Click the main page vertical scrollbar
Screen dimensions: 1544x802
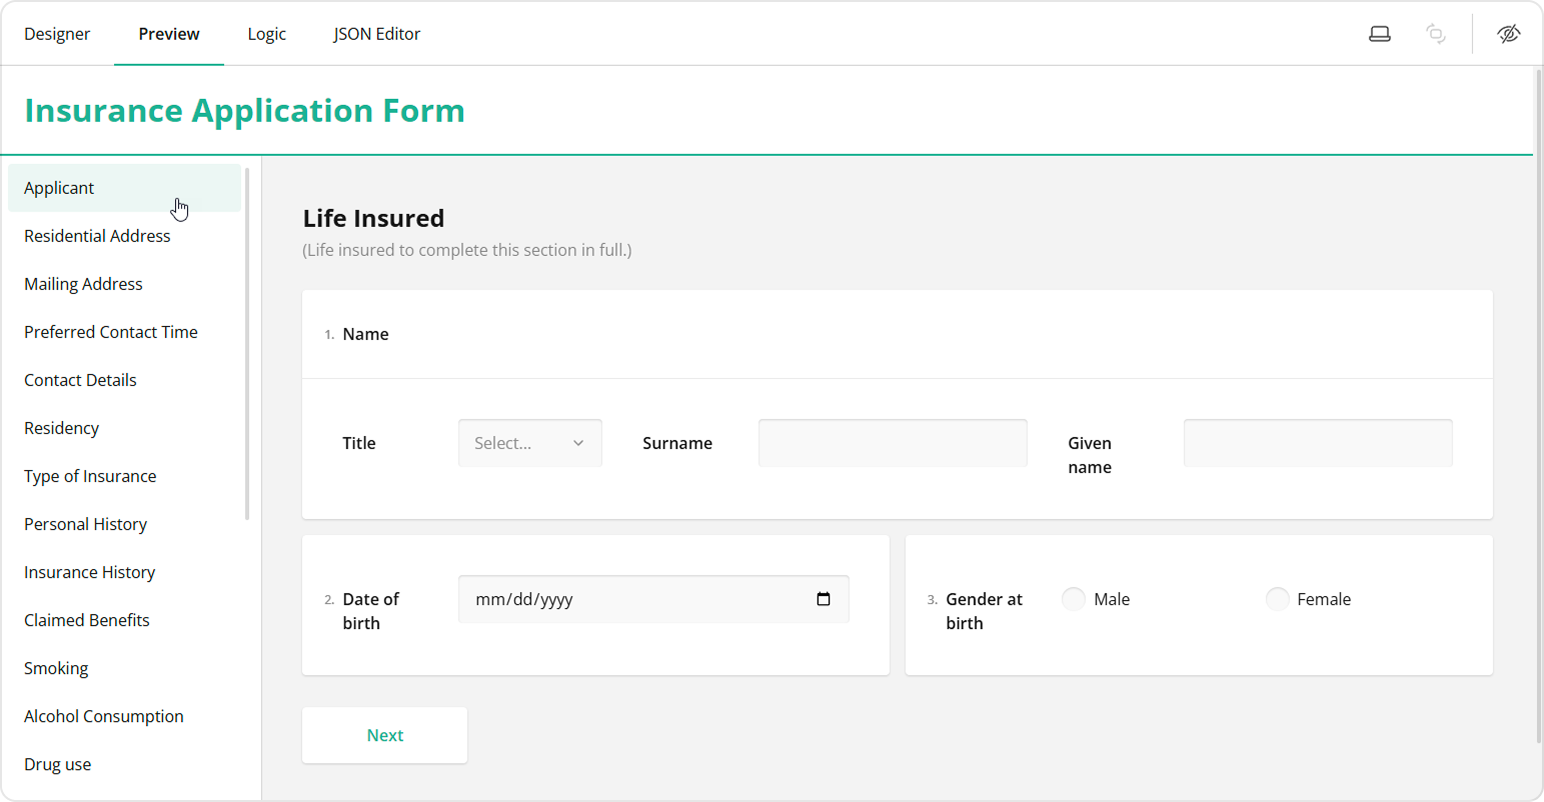tap(1538, 400)
